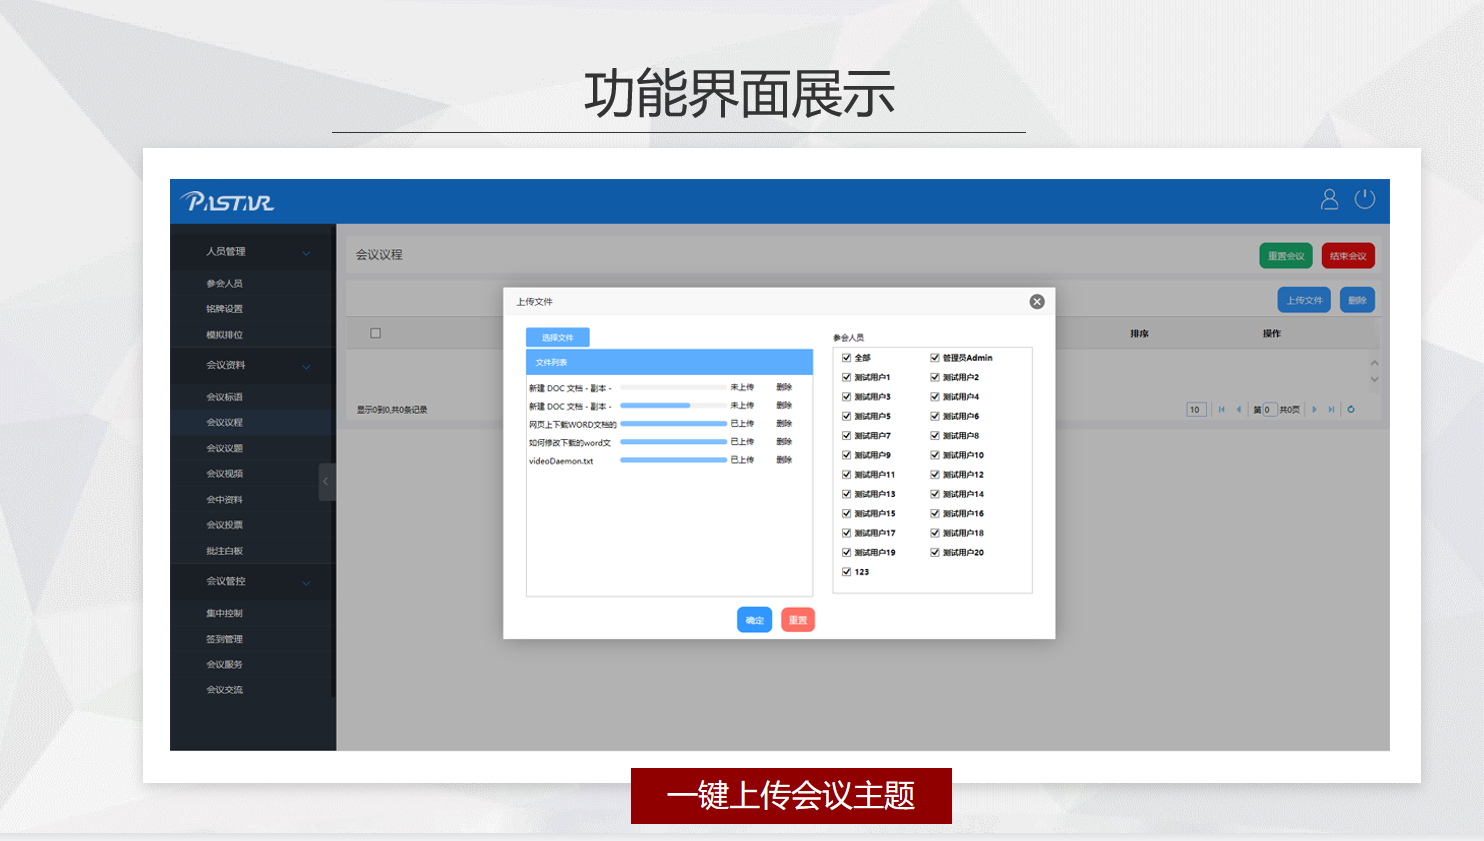Screen dimensions: 1484x841
Task: Check the table header select-all checkbox
Action: pyautogui.click(x=375, y=333)
